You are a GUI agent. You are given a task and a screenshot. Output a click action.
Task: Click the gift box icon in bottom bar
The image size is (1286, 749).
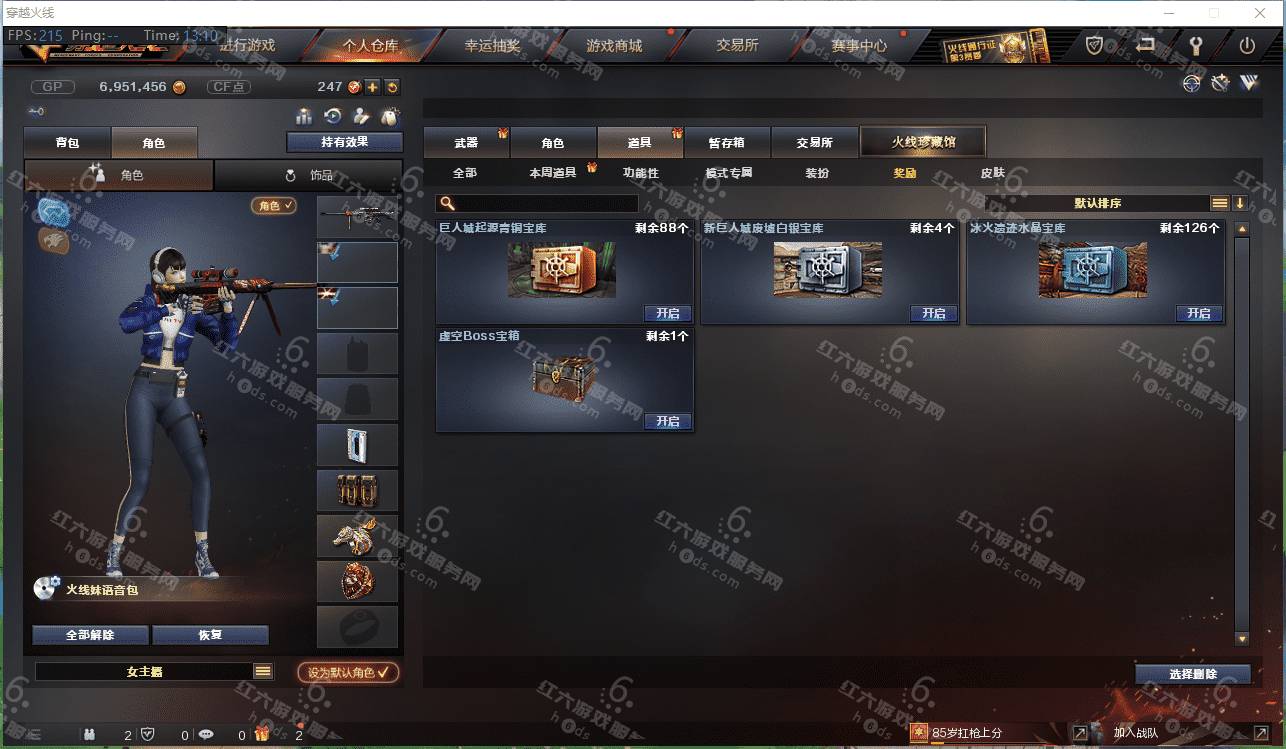[x=261, y=734]
